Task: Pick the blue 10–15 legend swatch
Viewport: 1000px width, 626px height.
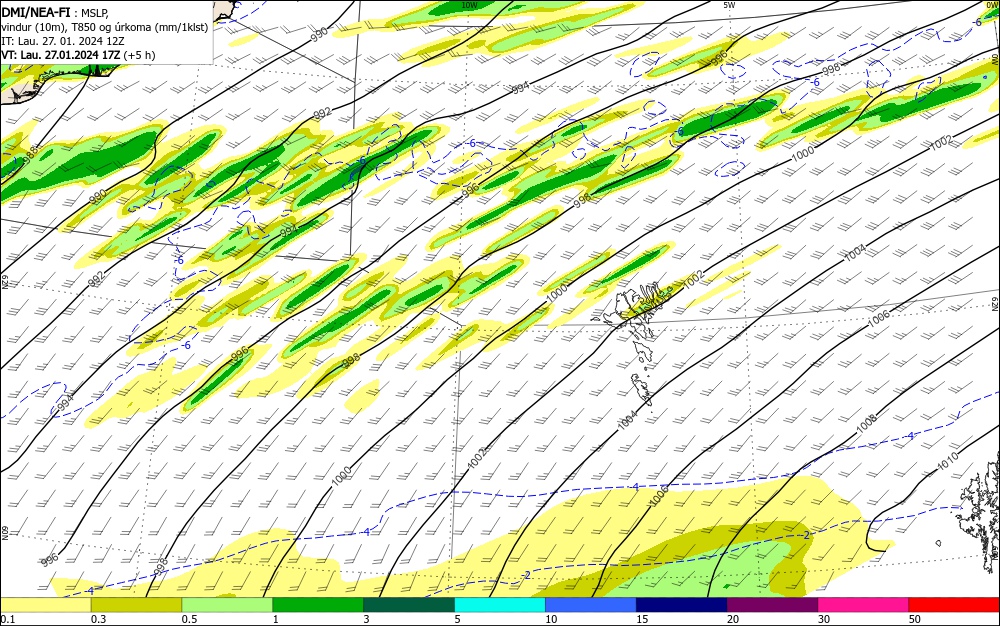Action: pos(591,605)
